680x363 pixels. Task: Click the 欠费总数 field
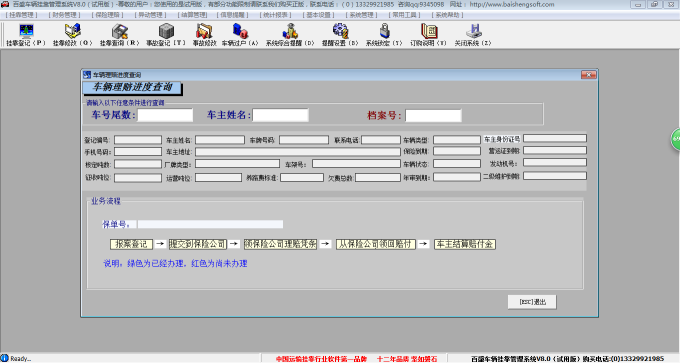(378, 178)
